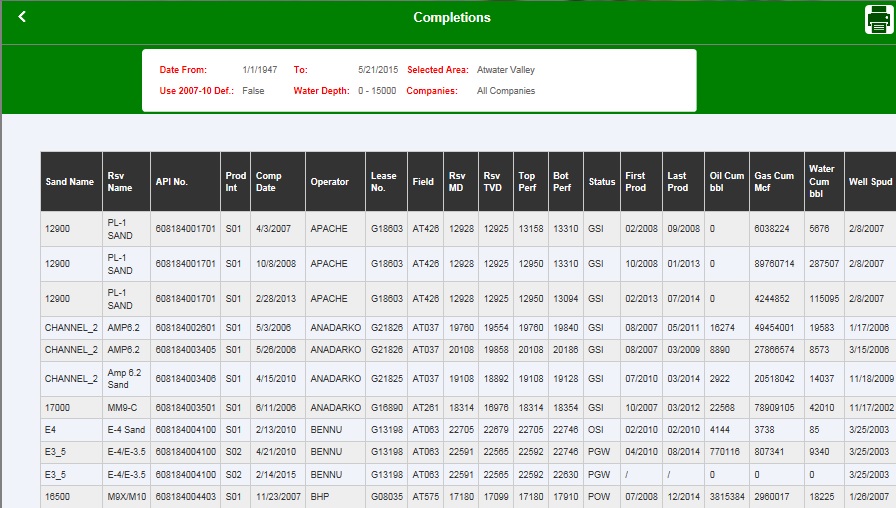Select oil cum cell 770116
The image size is (896, 508).
[x=725, y=451]
